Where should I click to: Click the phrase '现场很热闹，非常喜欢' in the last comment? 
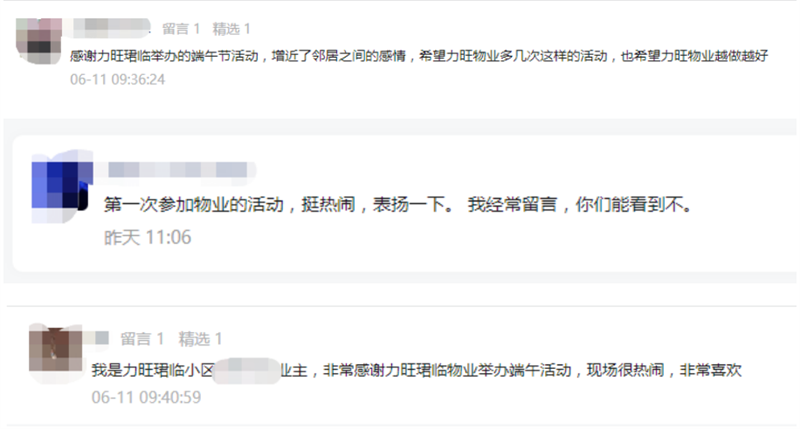(x=664, y=370)
